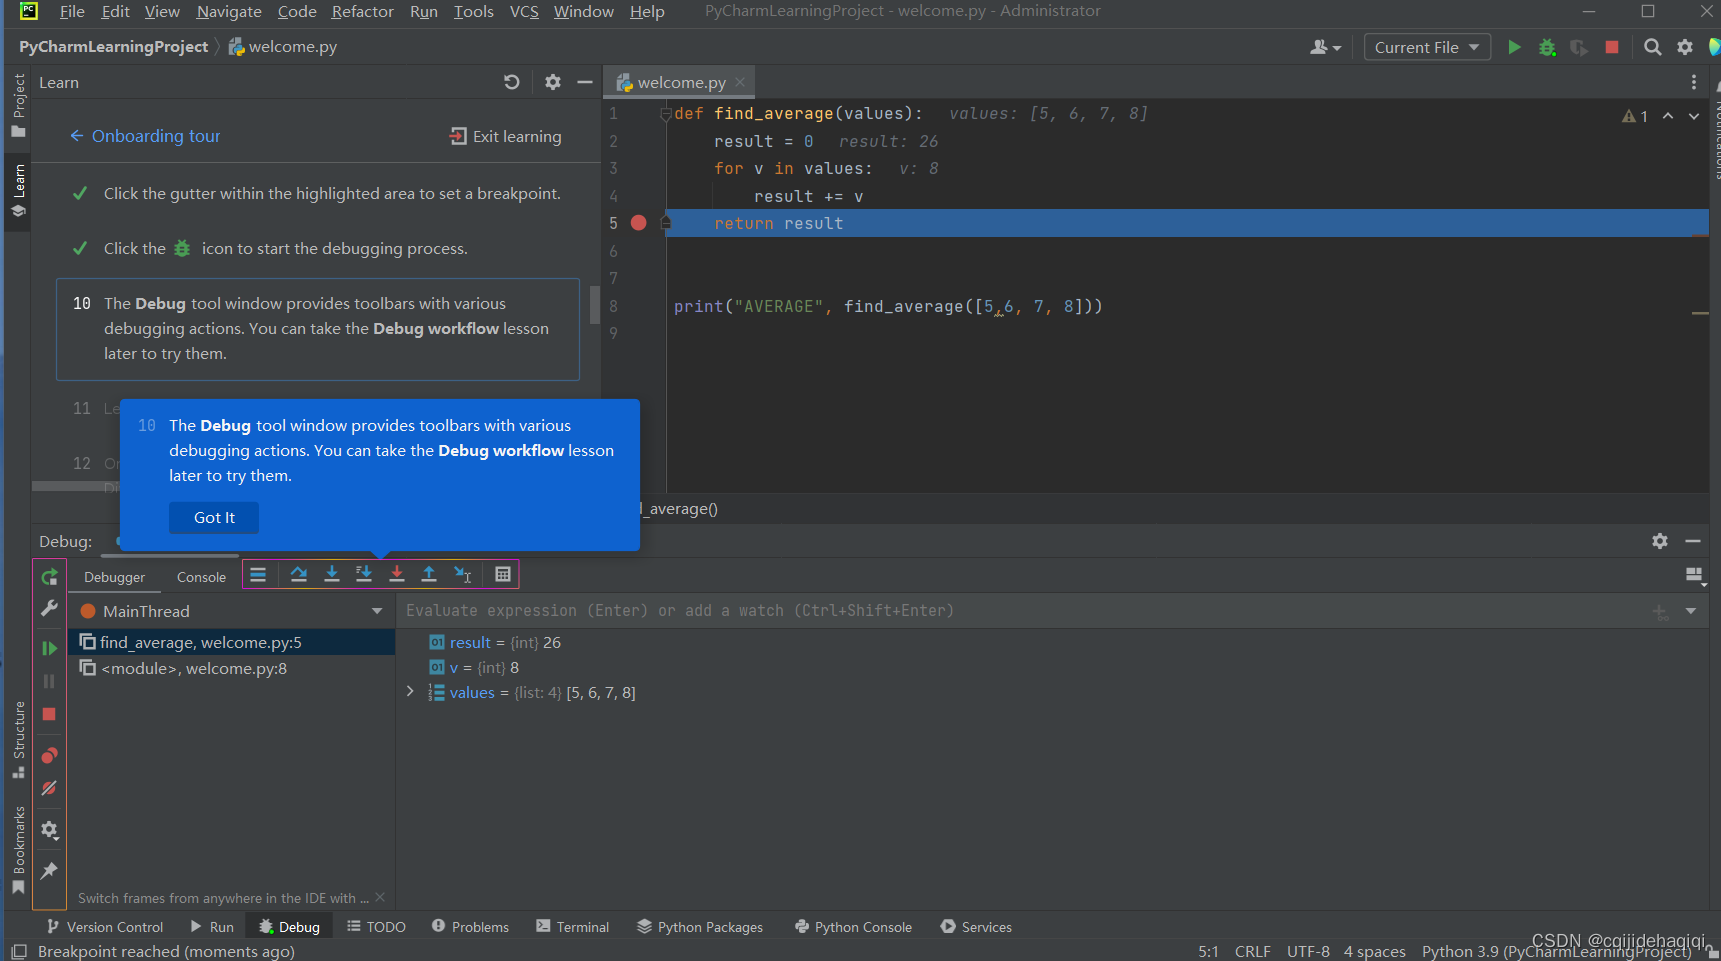Click Exit learning

tap(505, 136)
